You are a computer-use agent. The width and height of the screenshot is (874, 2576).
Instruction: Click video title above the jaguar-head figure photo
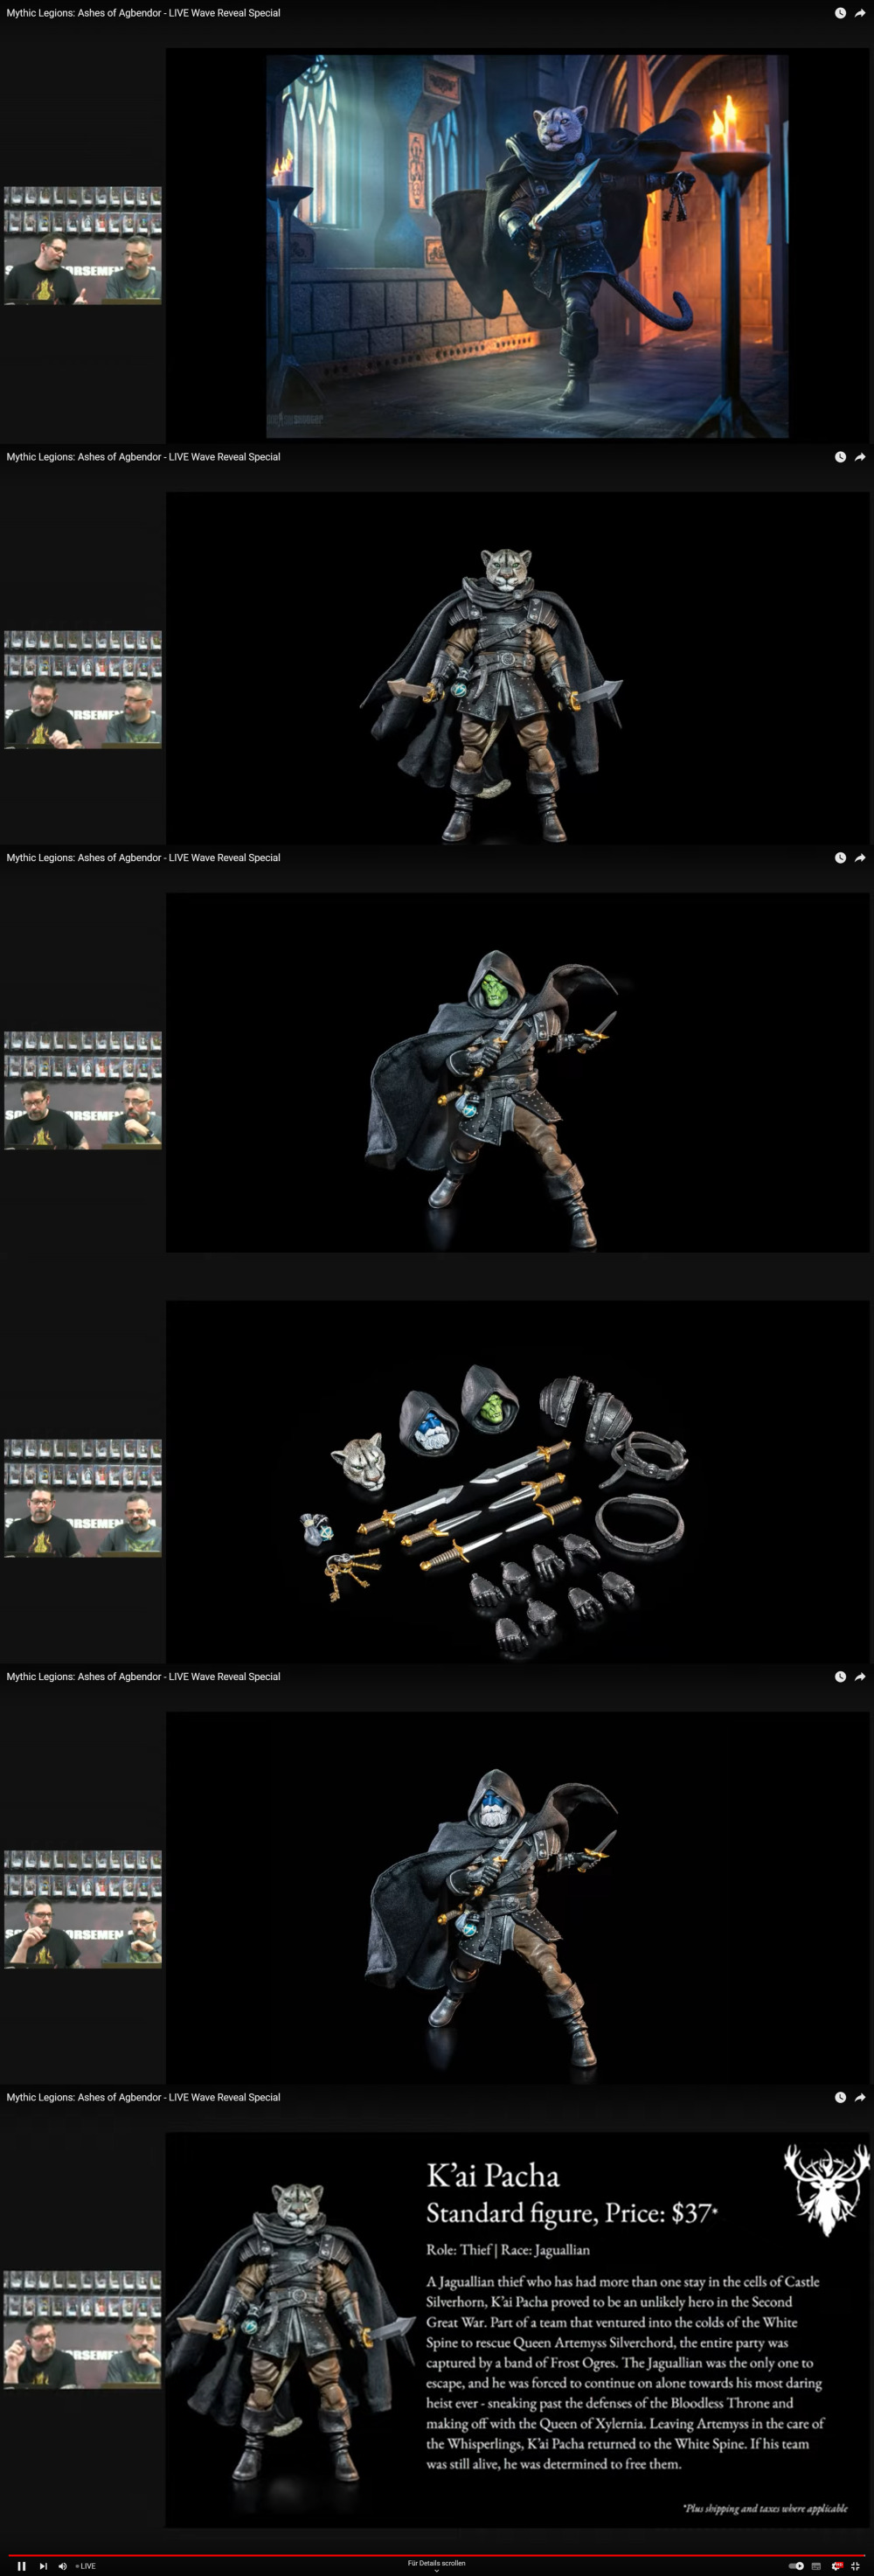click(x=143, y=457)
